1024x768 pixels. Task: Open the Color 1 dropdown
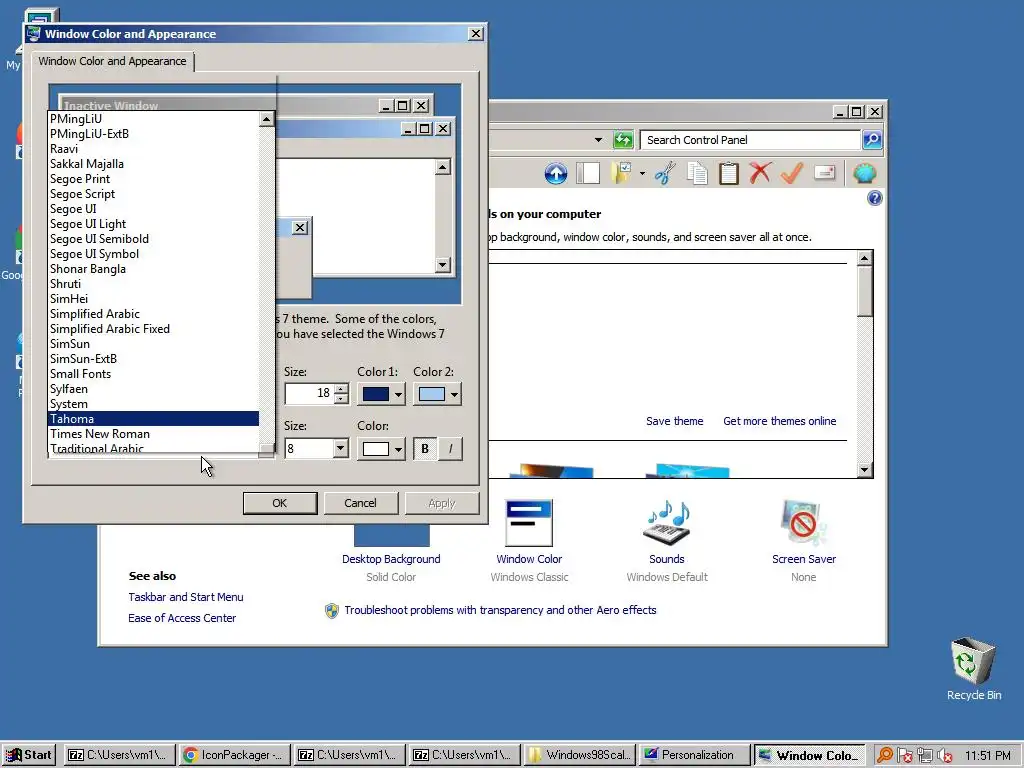(x=398, y=394)
